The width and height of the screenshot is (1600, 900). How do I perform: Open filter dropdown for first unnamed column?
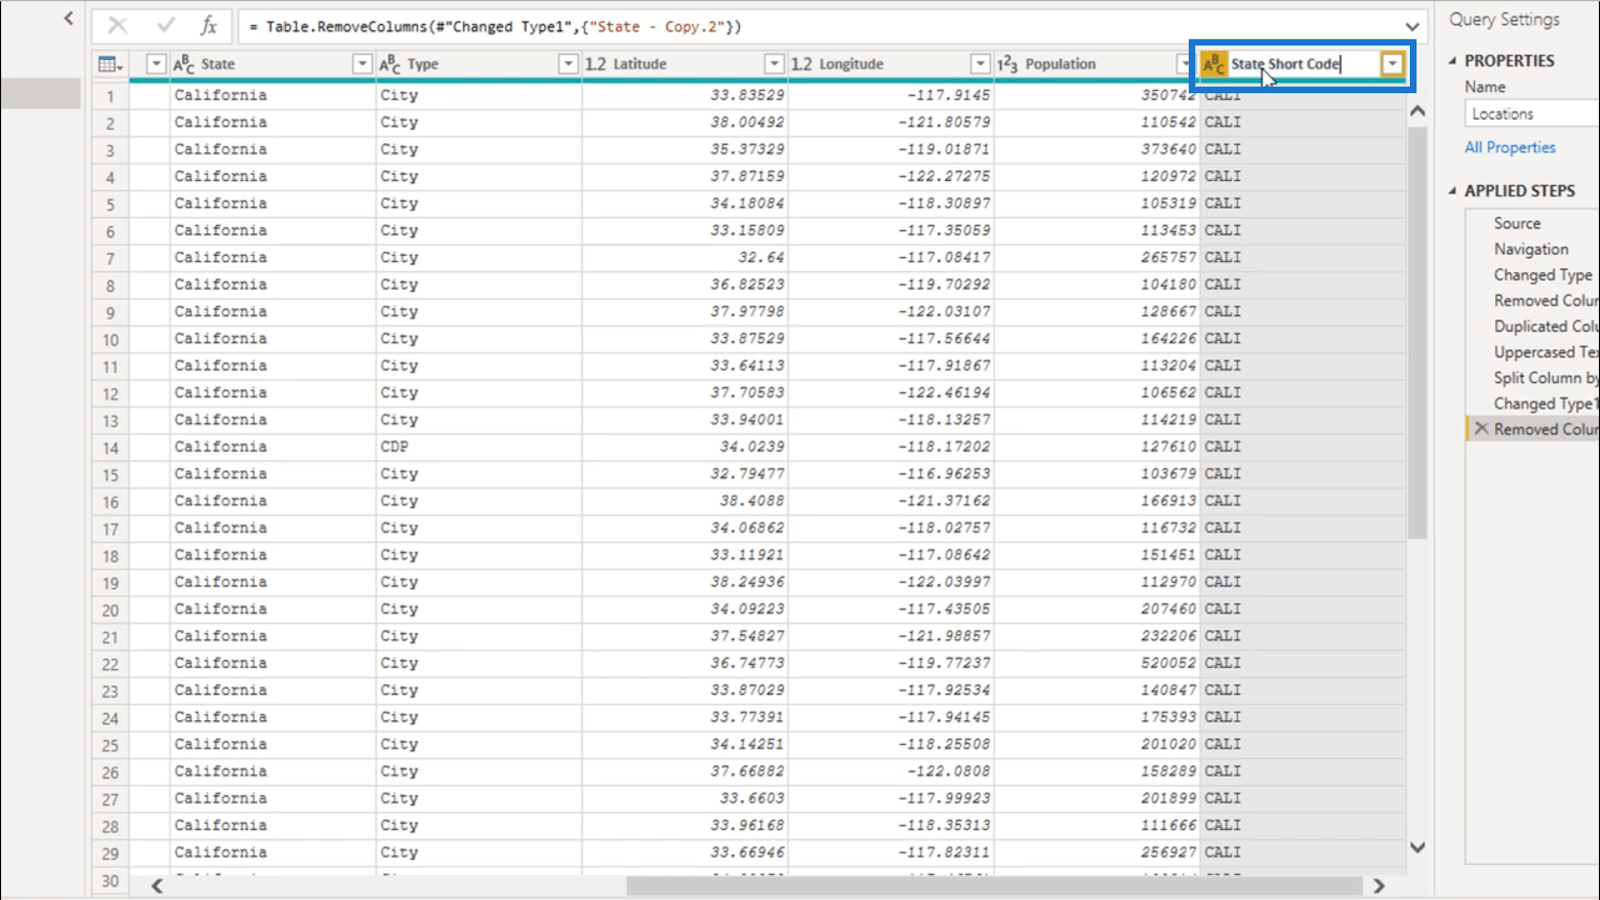[x=156, y=64]
